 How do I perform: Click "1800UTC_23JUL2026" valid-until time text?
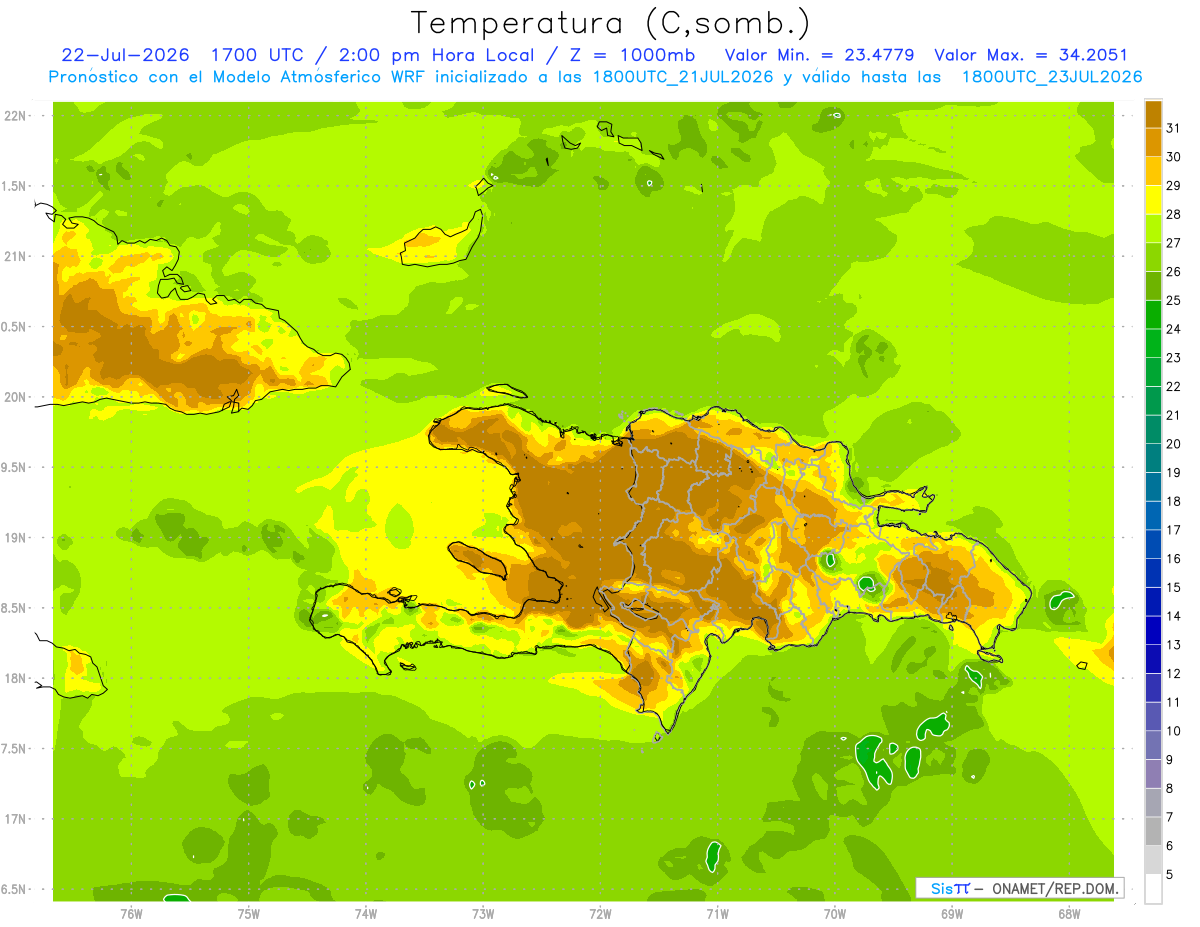pyautogui.click(x=1051, y=77)
